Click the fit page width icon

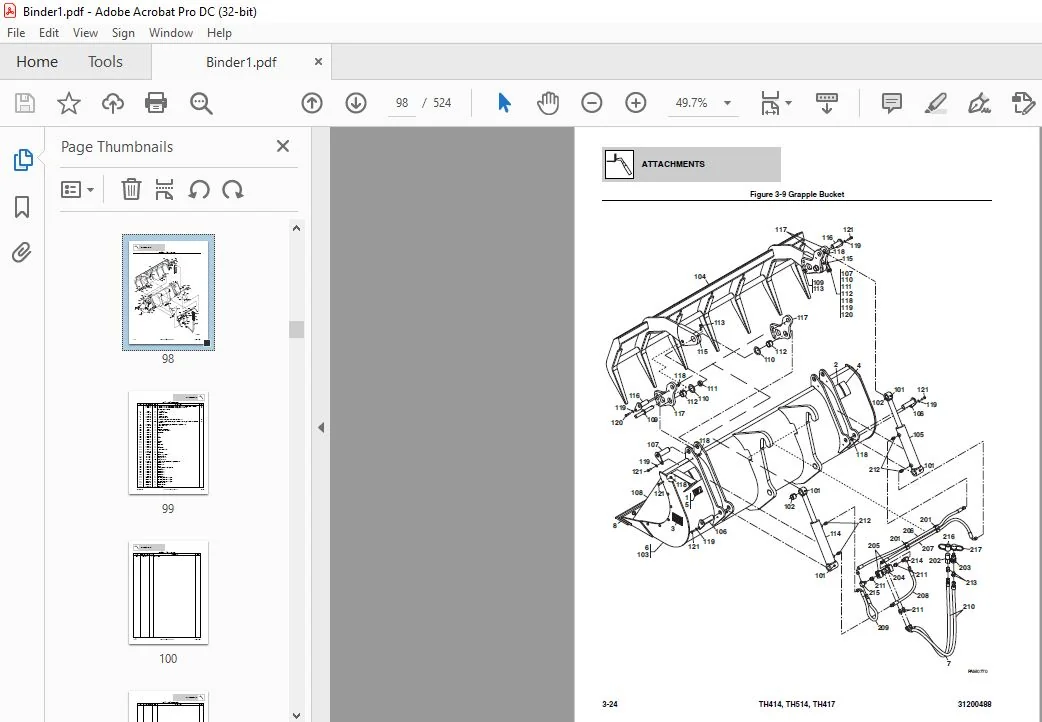770,103
